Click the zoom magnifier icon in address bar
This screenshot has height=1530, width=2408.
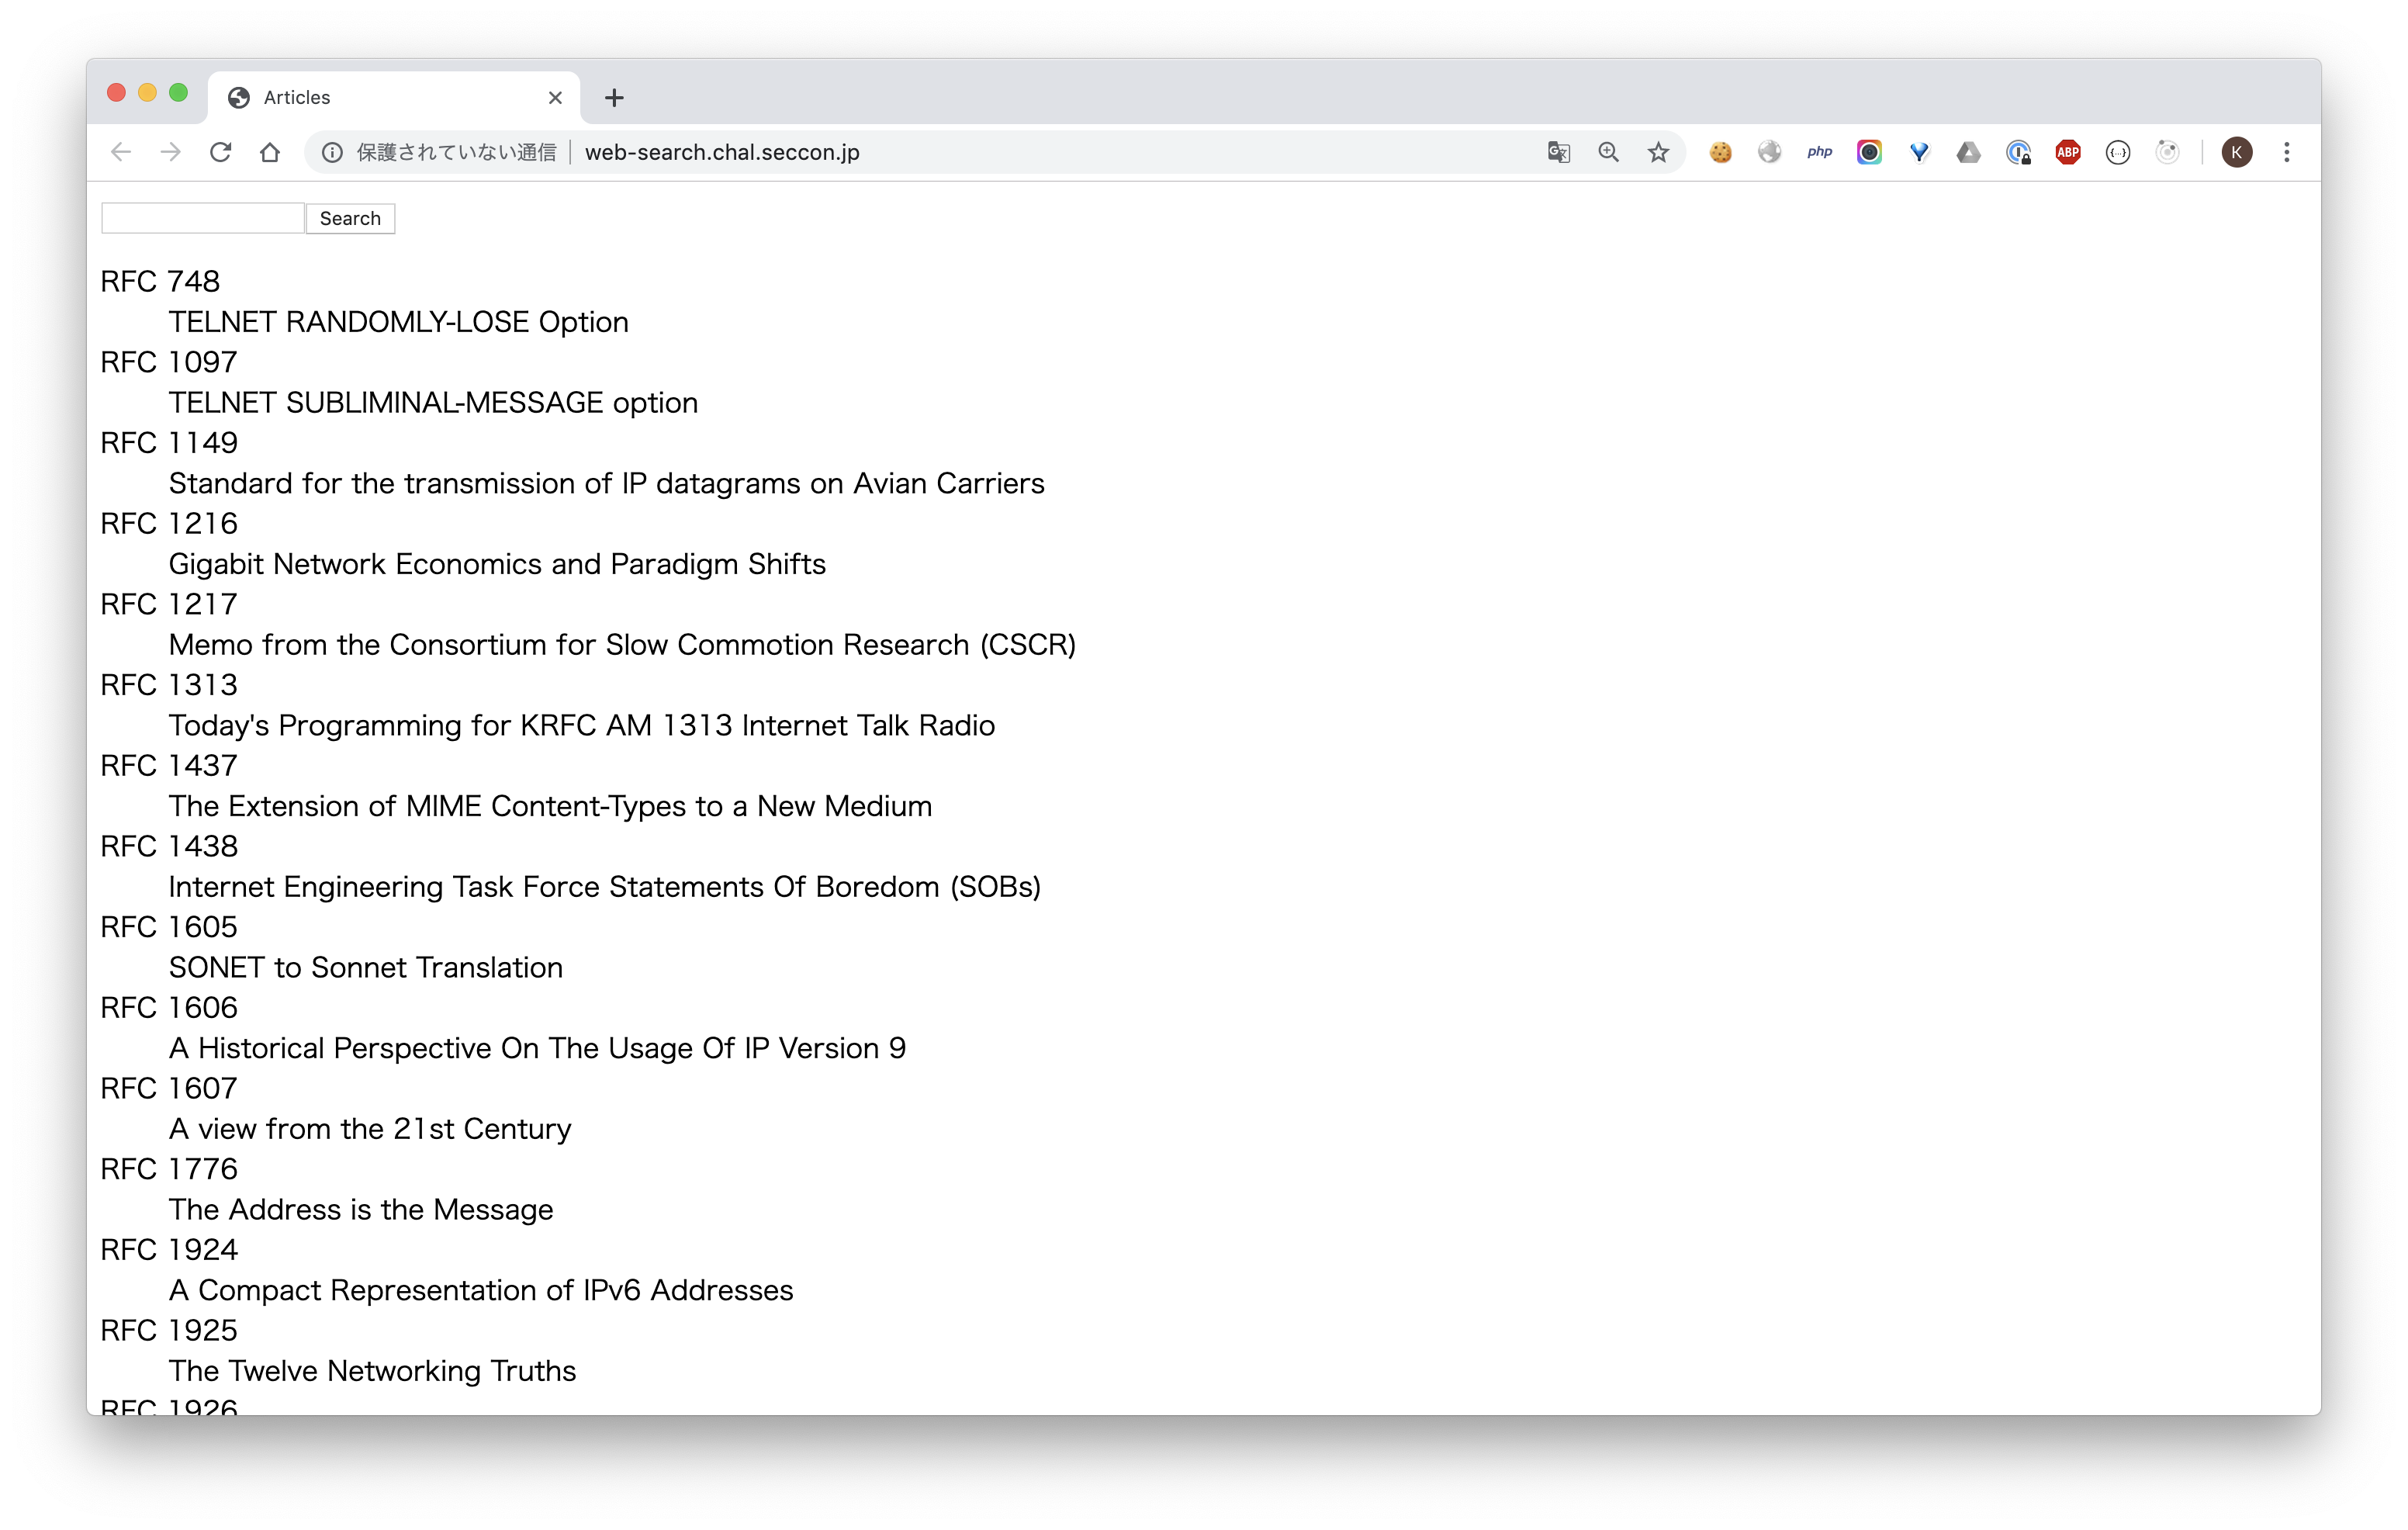point(1608,152)
